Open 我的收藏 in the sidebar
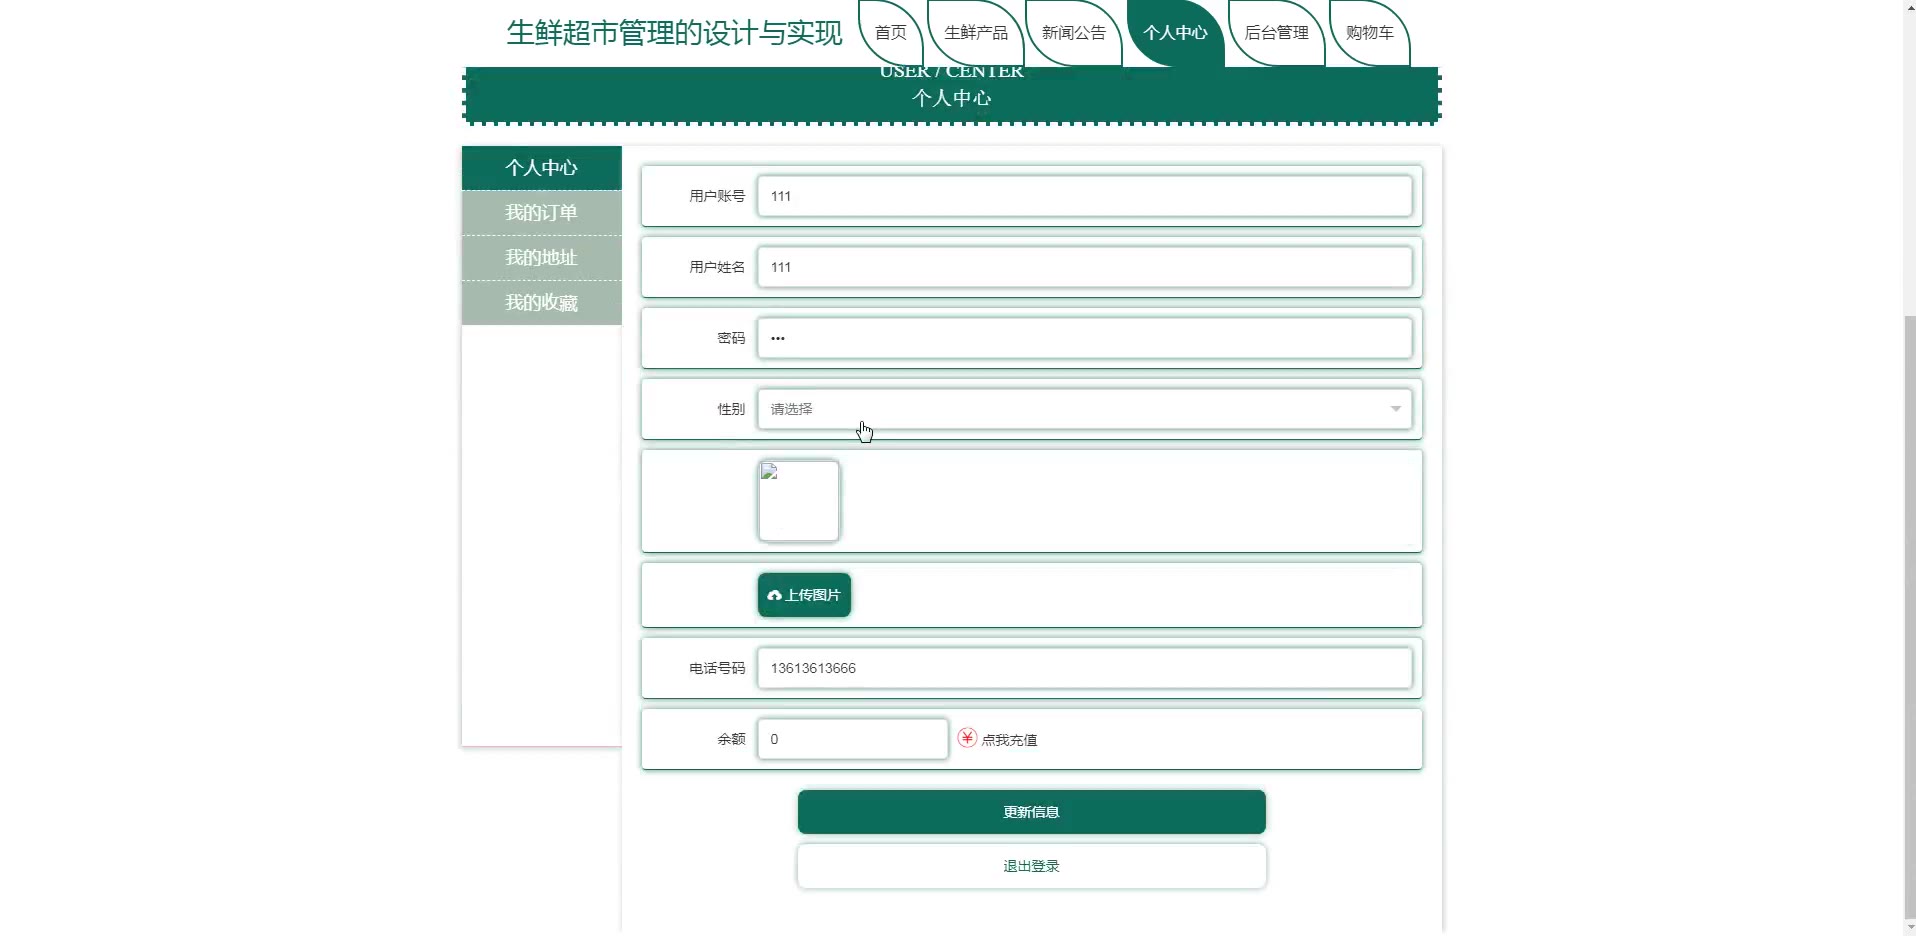 tap(541, 303)
